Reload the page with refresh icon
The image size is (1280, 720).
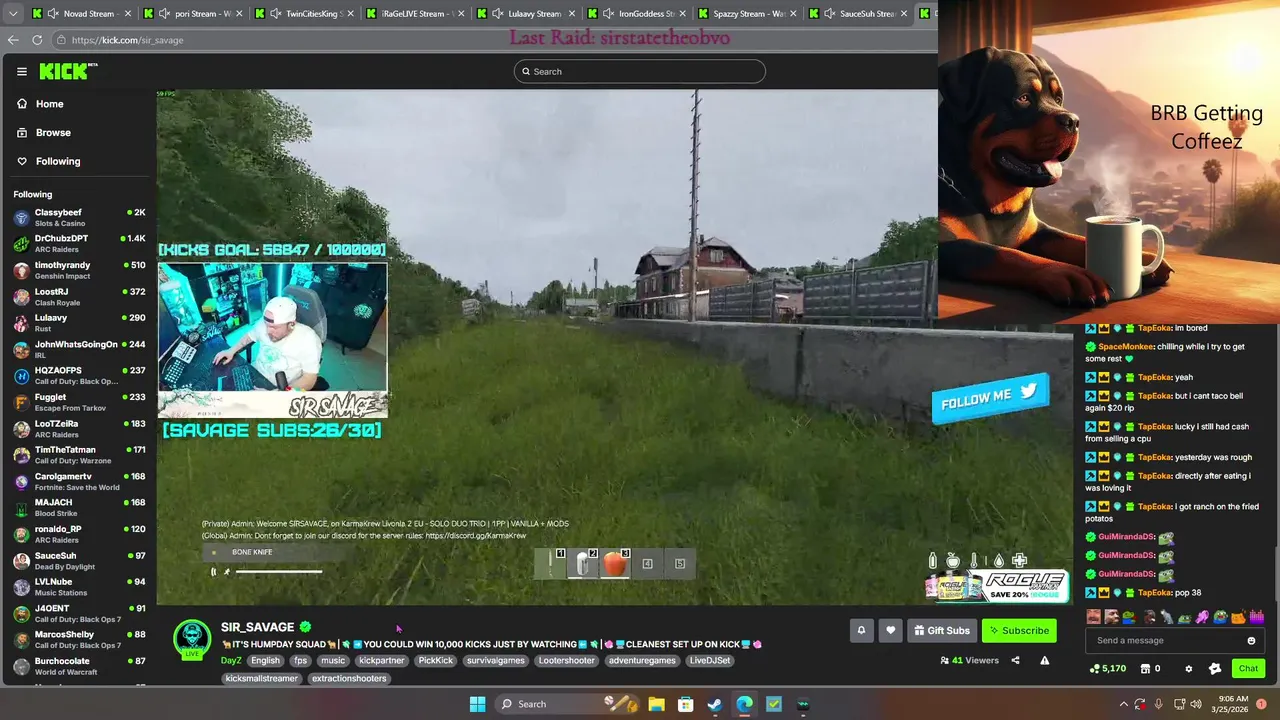[x=37, y=40]
